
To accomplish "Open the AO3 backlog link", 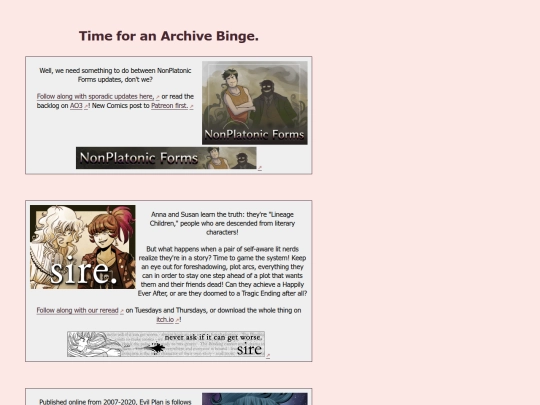I will click(76, 106).
